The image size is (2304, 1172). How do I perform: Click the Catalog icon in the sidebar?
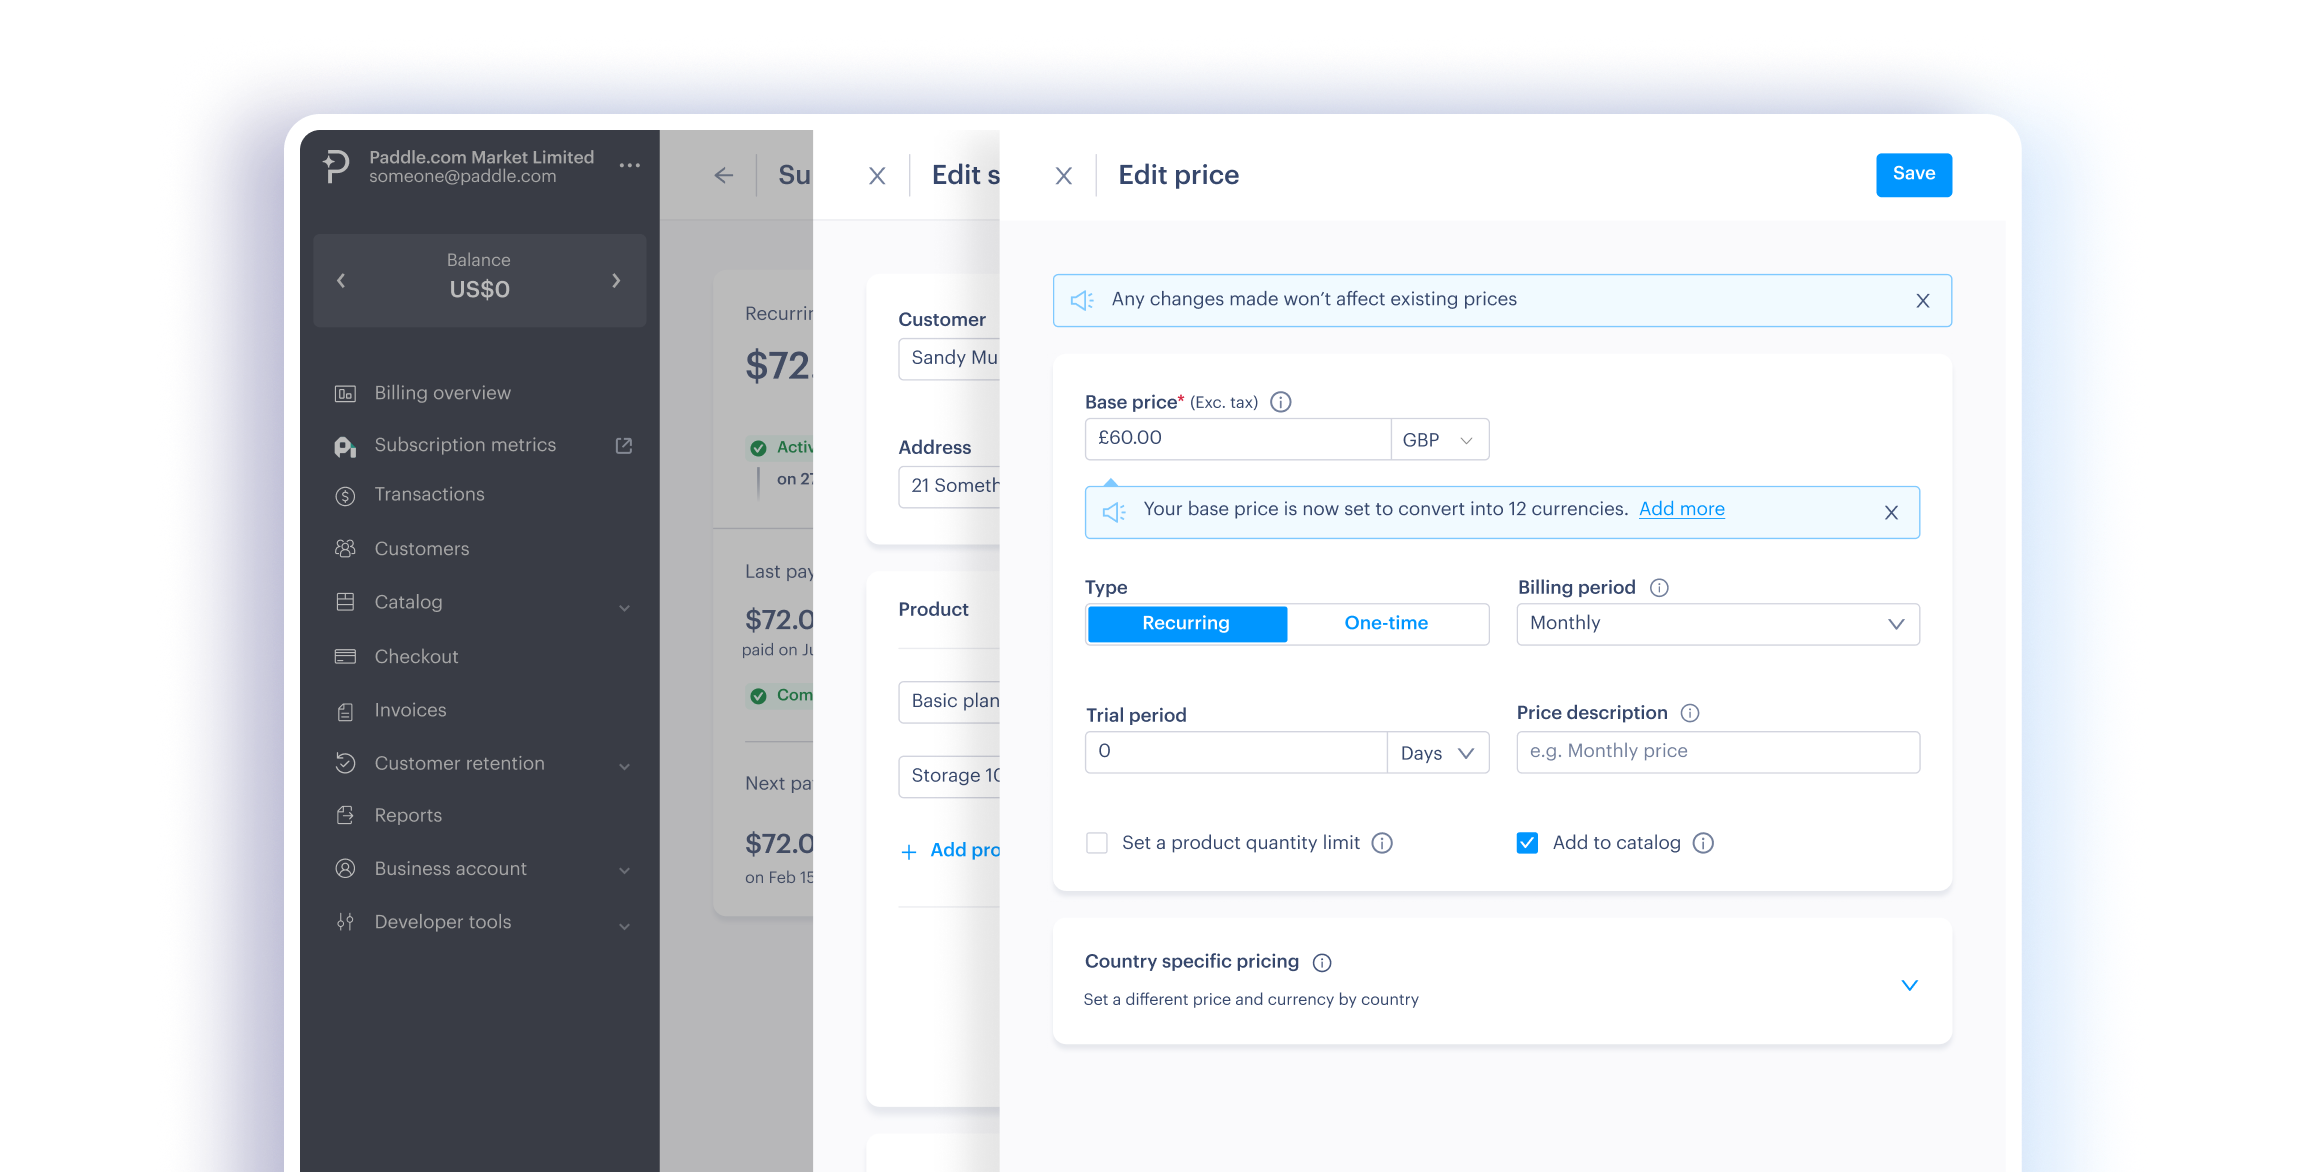345,602
